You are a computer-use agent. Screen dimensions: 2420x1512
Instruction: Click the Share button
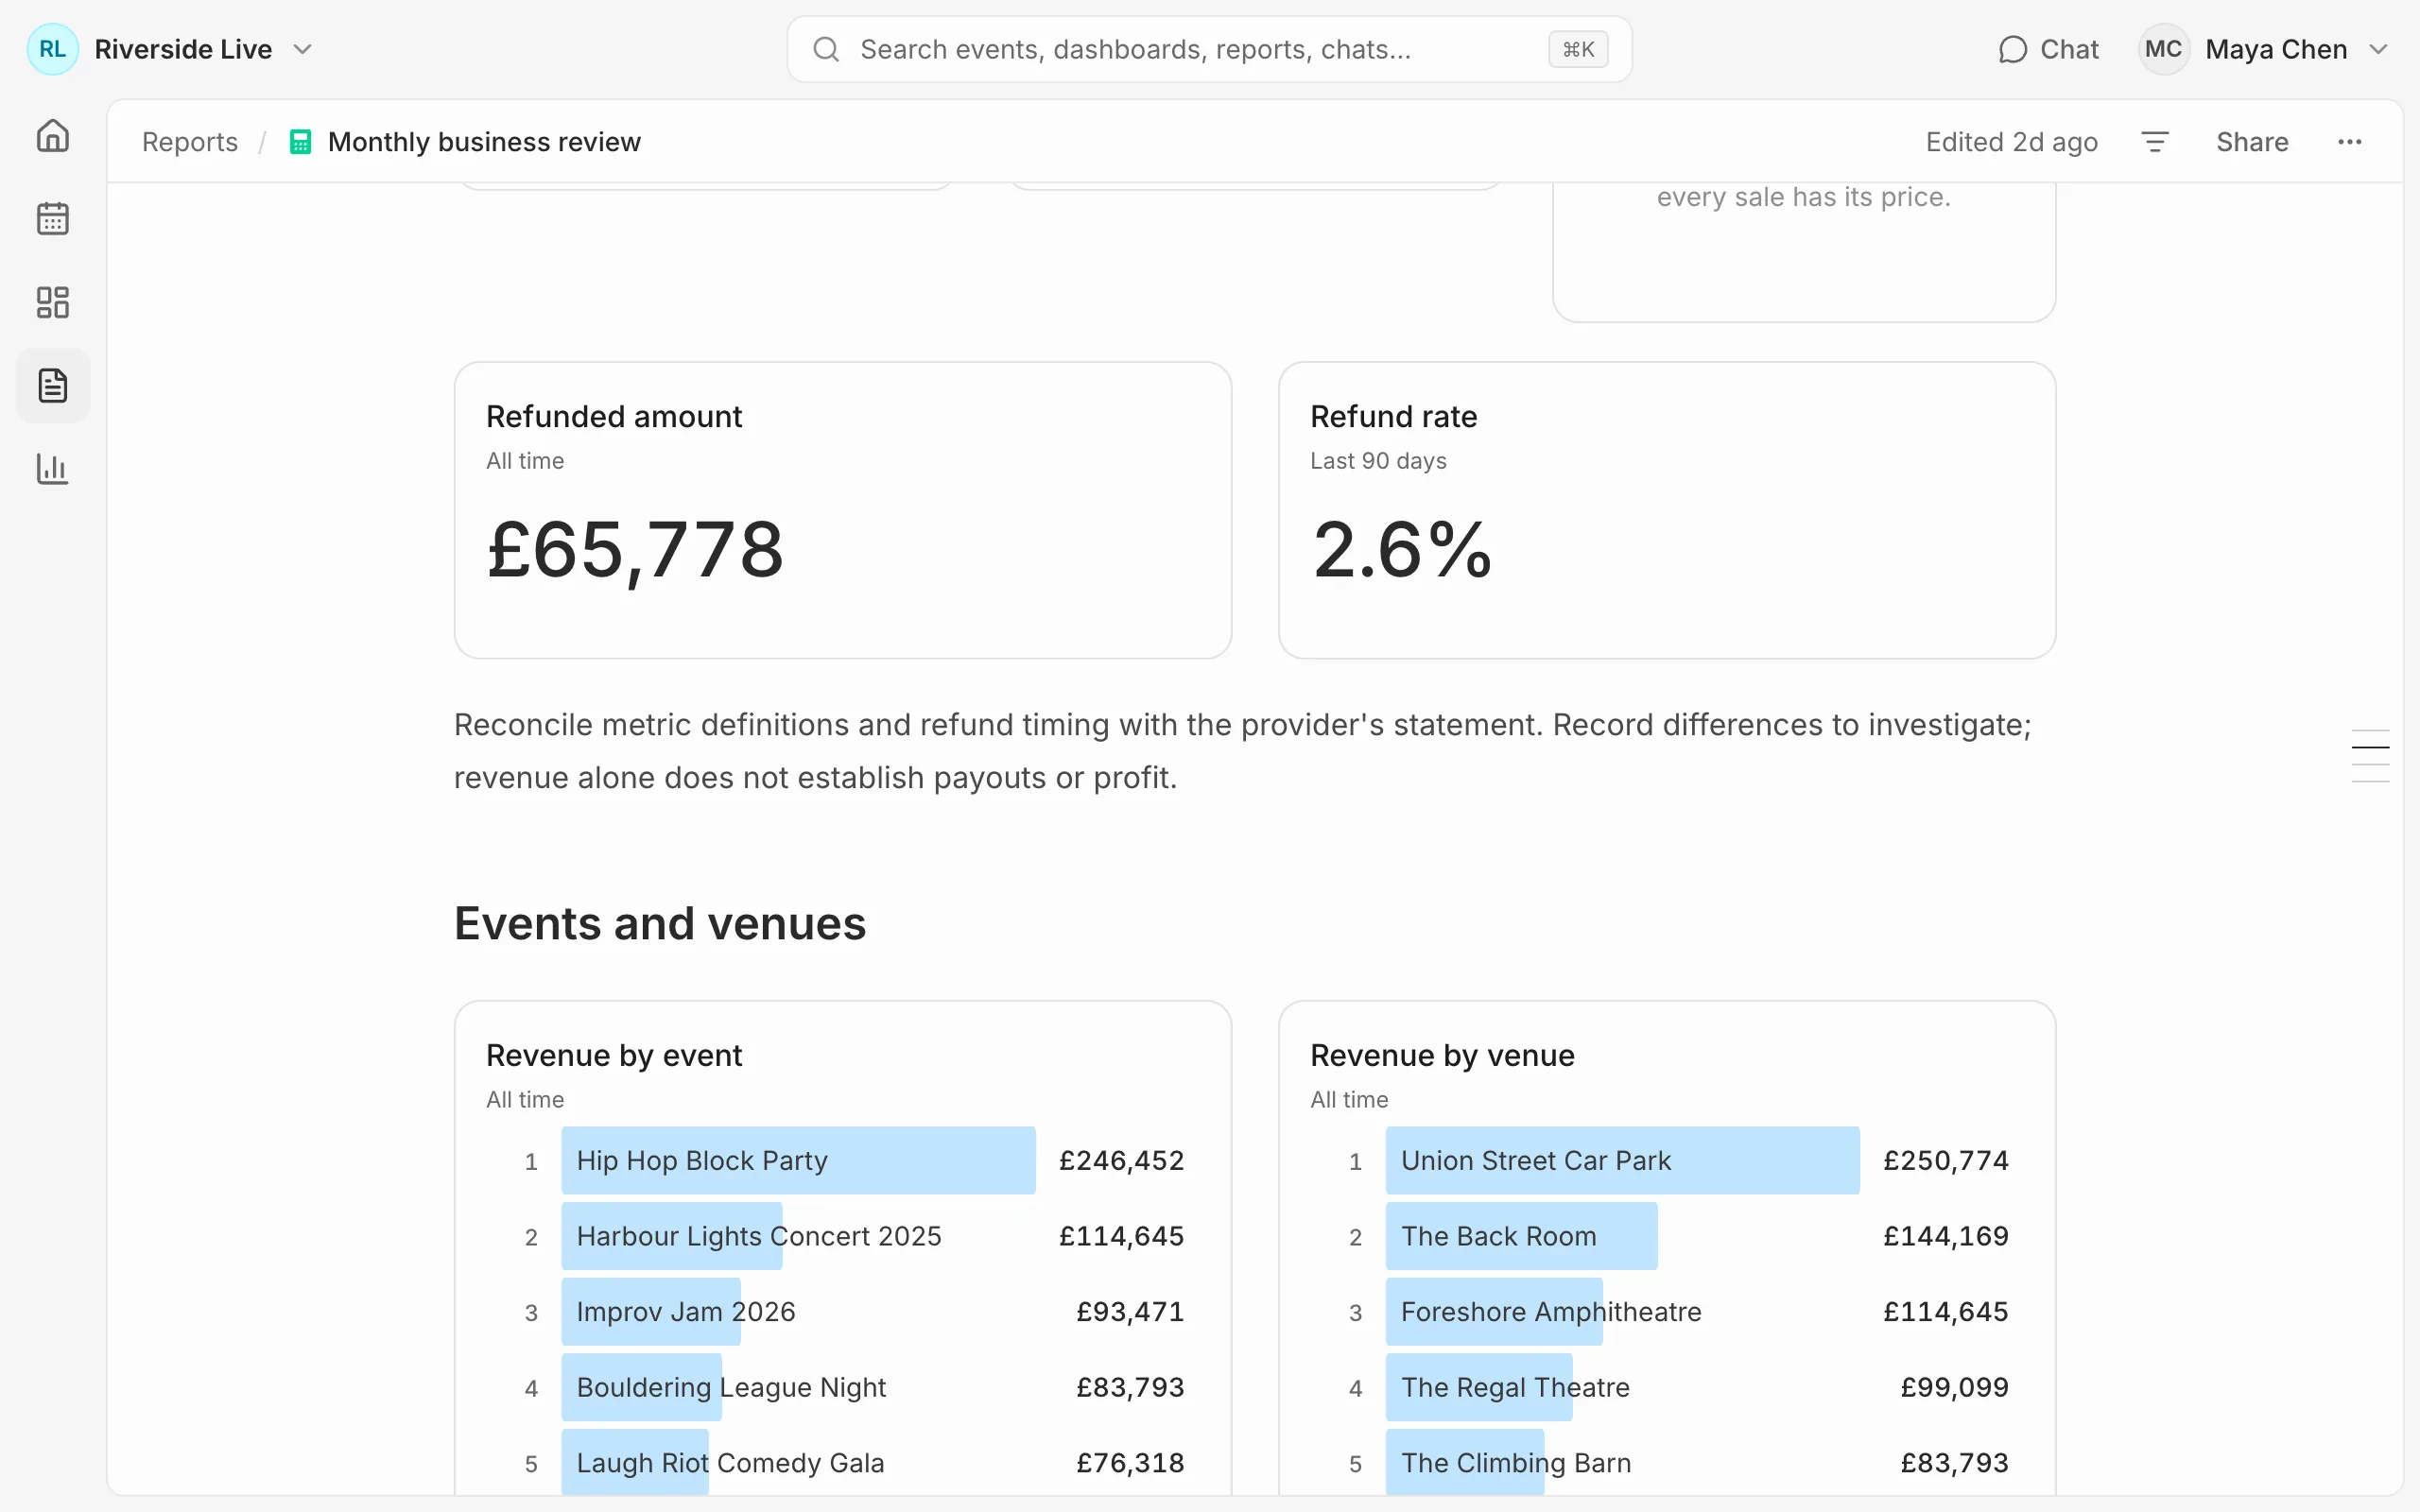[2252, 142]
